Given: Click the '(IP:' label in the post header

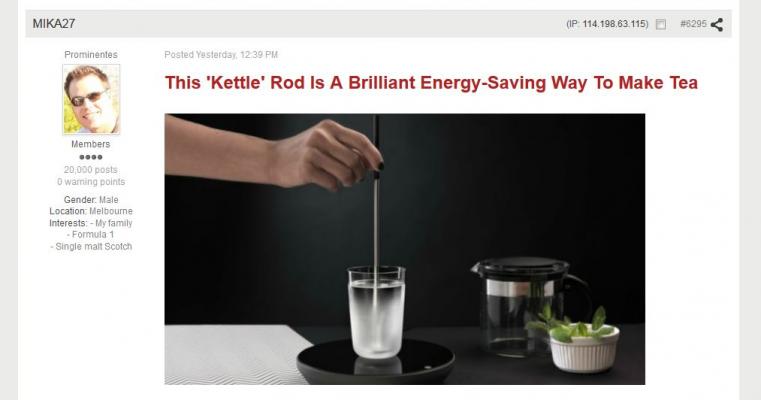Looking at the screenshot, I should (x=573, y=24).
